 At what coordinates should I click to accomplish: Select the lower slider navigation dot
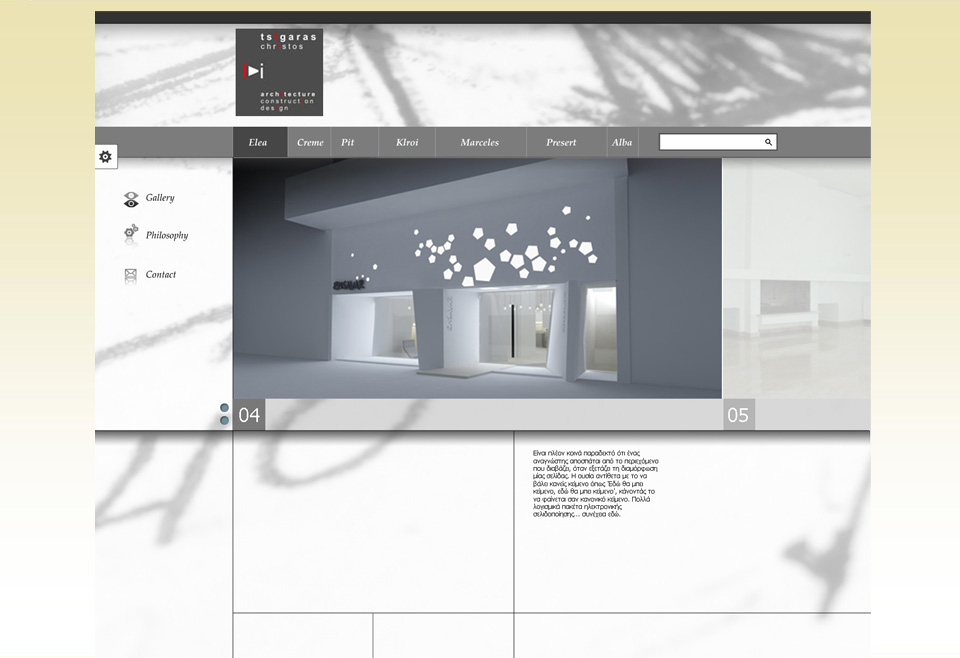coord(225,421)
